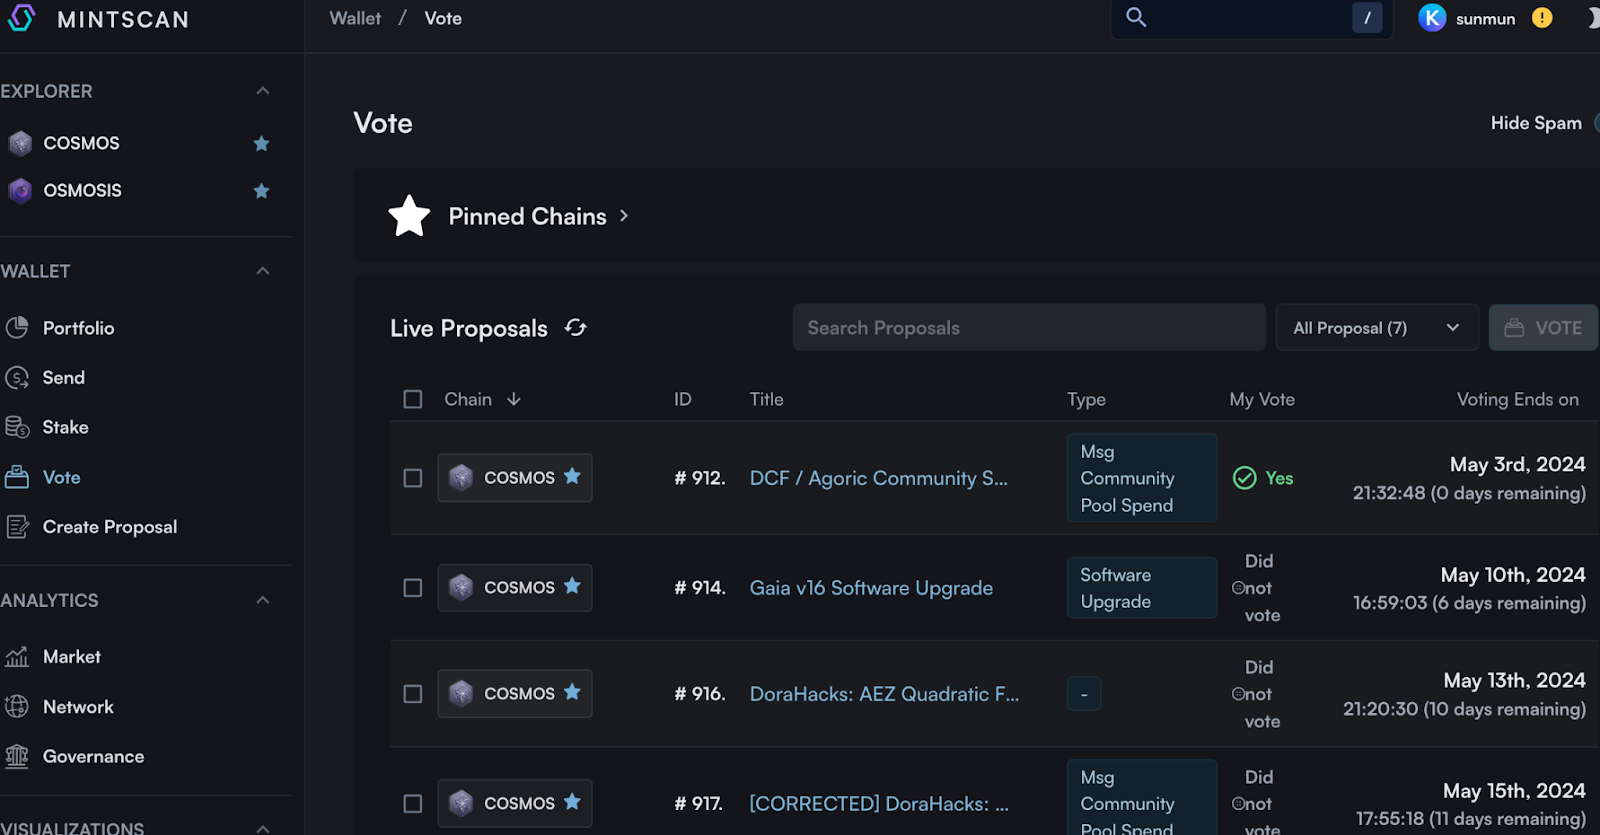Open DoraHacks: AEZ Quadratic proposal
The height and width of the screenshot is (835, 1600).
(885, 694)
